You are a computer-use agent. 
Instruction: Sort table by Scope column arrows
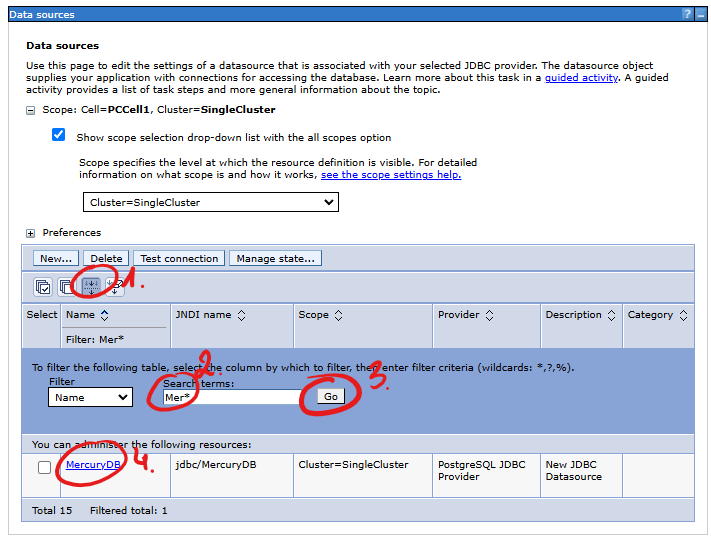point(339,315)
